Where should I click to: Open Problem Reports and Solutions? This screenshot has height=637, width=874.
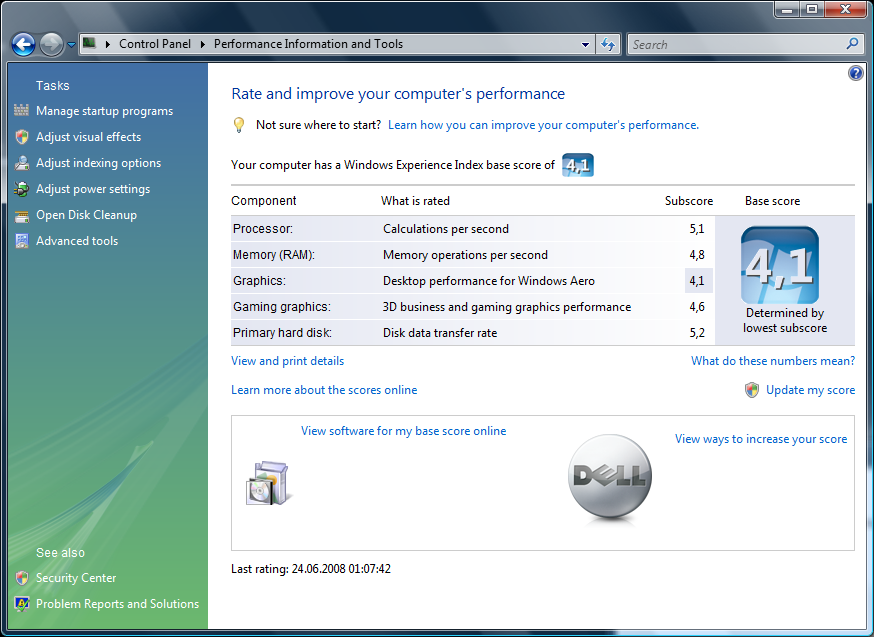(118, 604)
